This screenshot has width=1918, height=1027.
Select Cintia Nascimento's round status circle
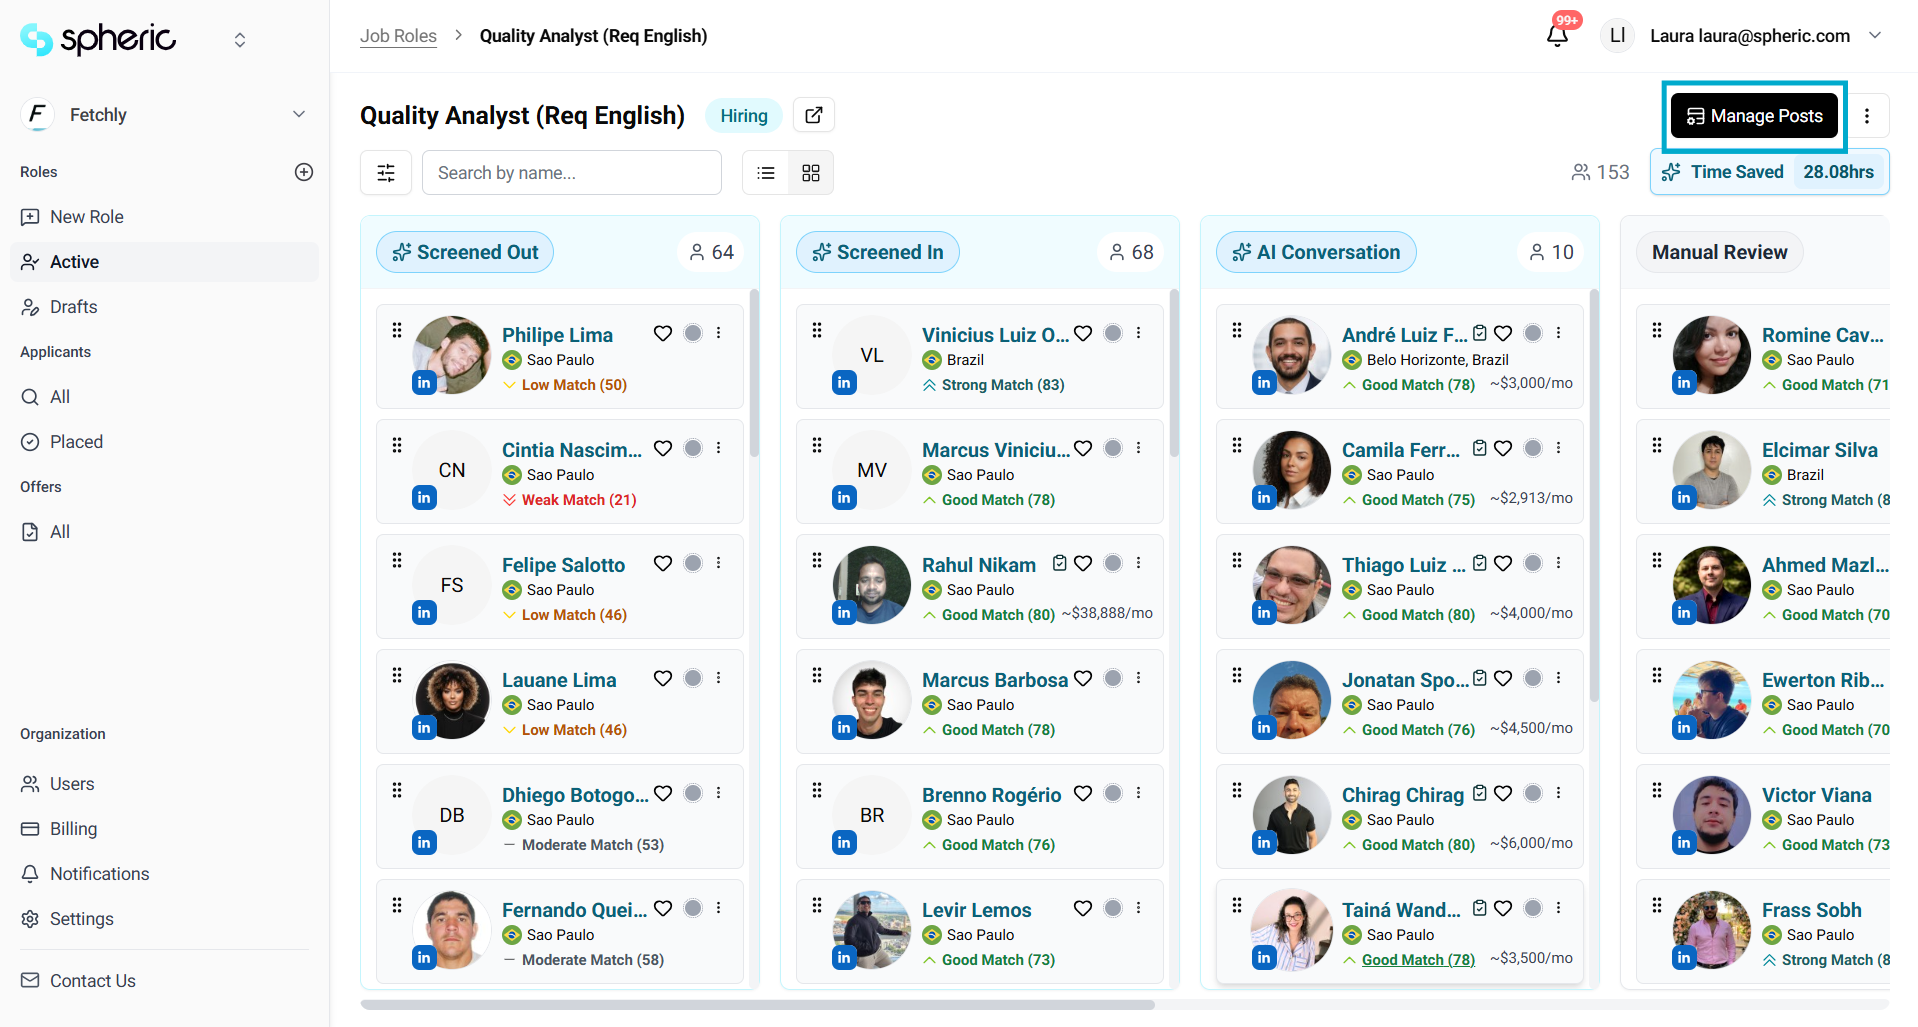(693, 448)
